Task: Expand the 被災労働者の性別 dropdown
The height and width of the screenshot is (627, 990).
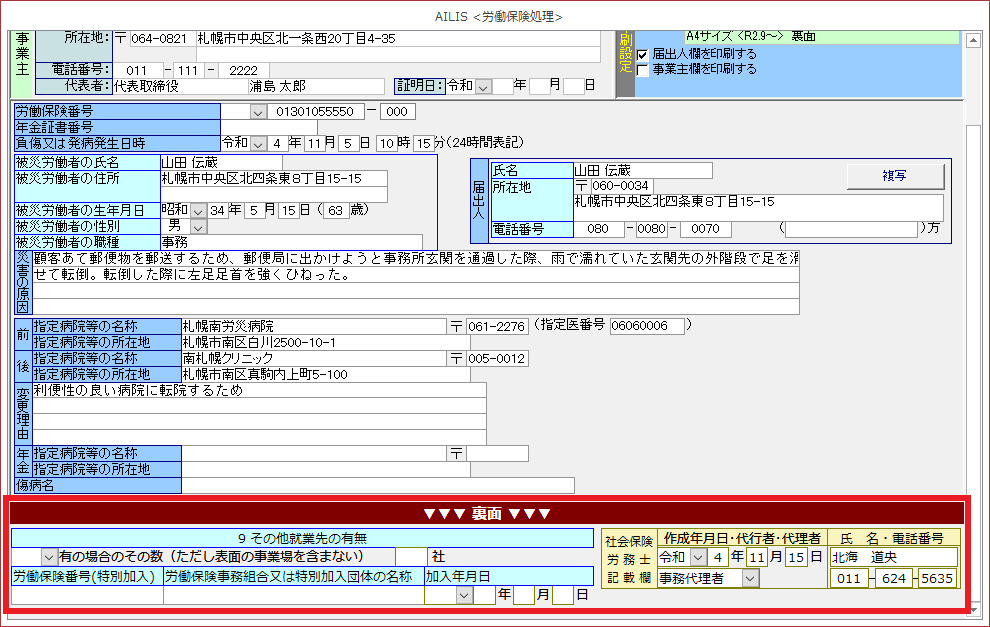Action: tap(198, 226)
